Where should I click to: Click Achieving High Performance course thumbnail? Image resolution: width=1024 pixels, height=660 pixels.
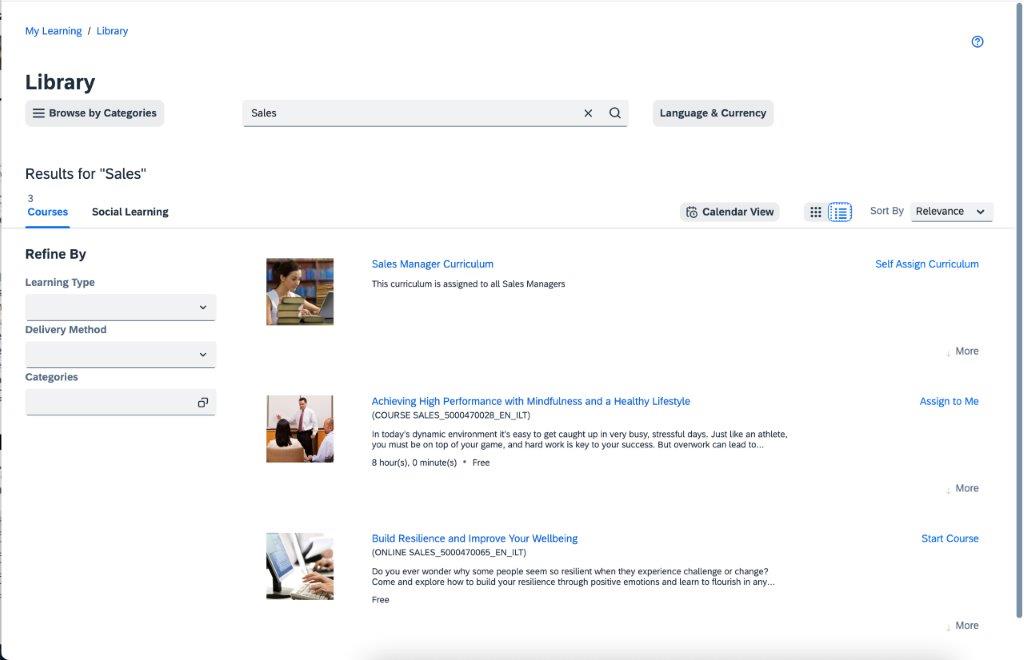click(300, 428)
